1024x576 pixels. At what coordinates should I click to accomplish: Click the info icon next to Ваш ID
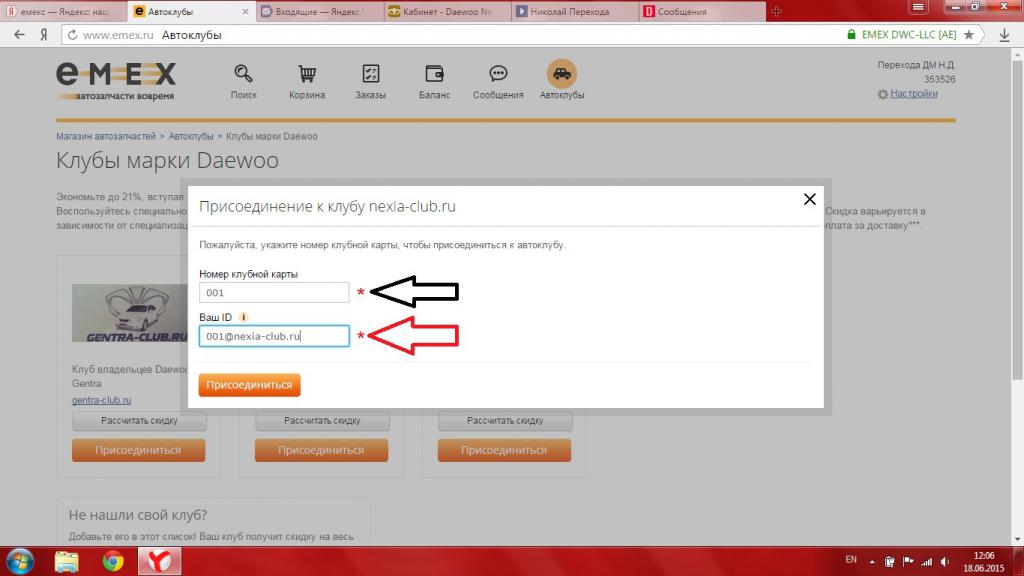(244, 317)
